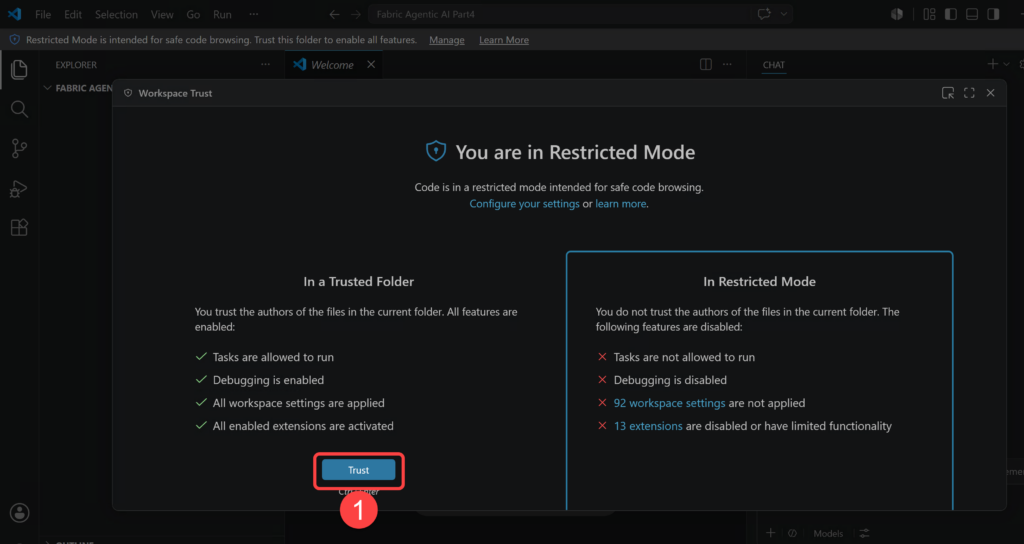Open the File menu

click(43, 14)
